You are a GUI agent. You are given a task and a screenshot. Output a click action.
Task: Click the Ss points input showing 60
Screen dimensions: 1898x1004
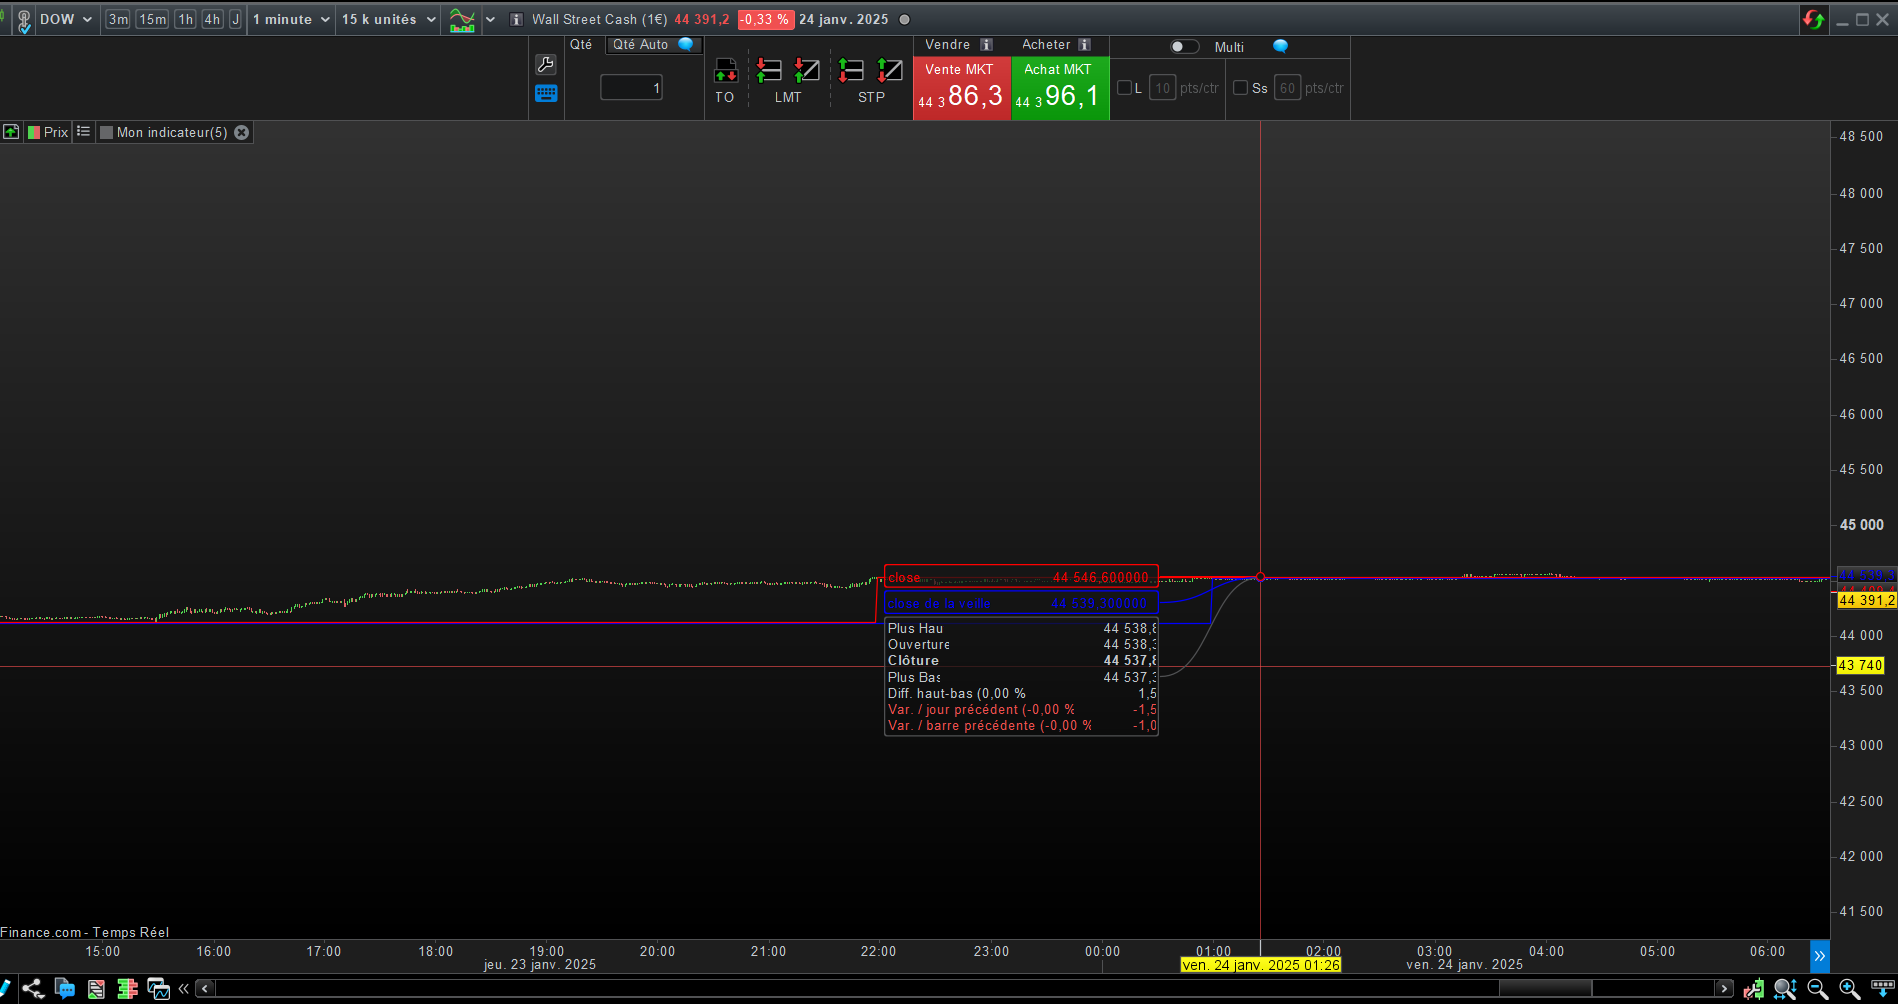[1288, 88]
